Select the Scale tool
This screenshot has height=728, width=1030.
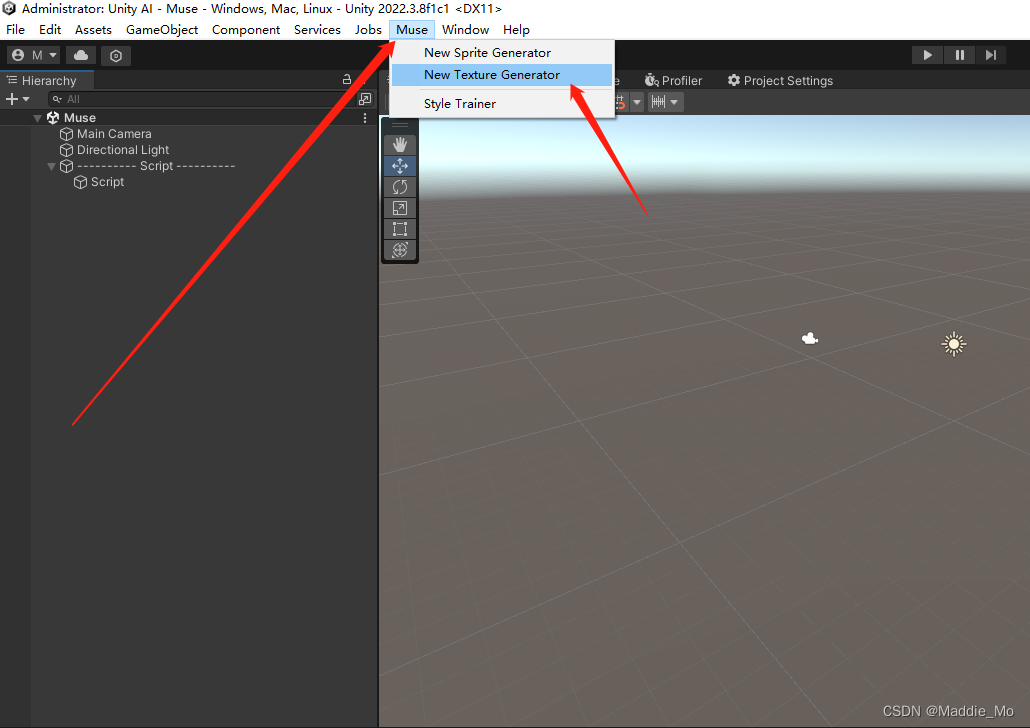(399, 208)
